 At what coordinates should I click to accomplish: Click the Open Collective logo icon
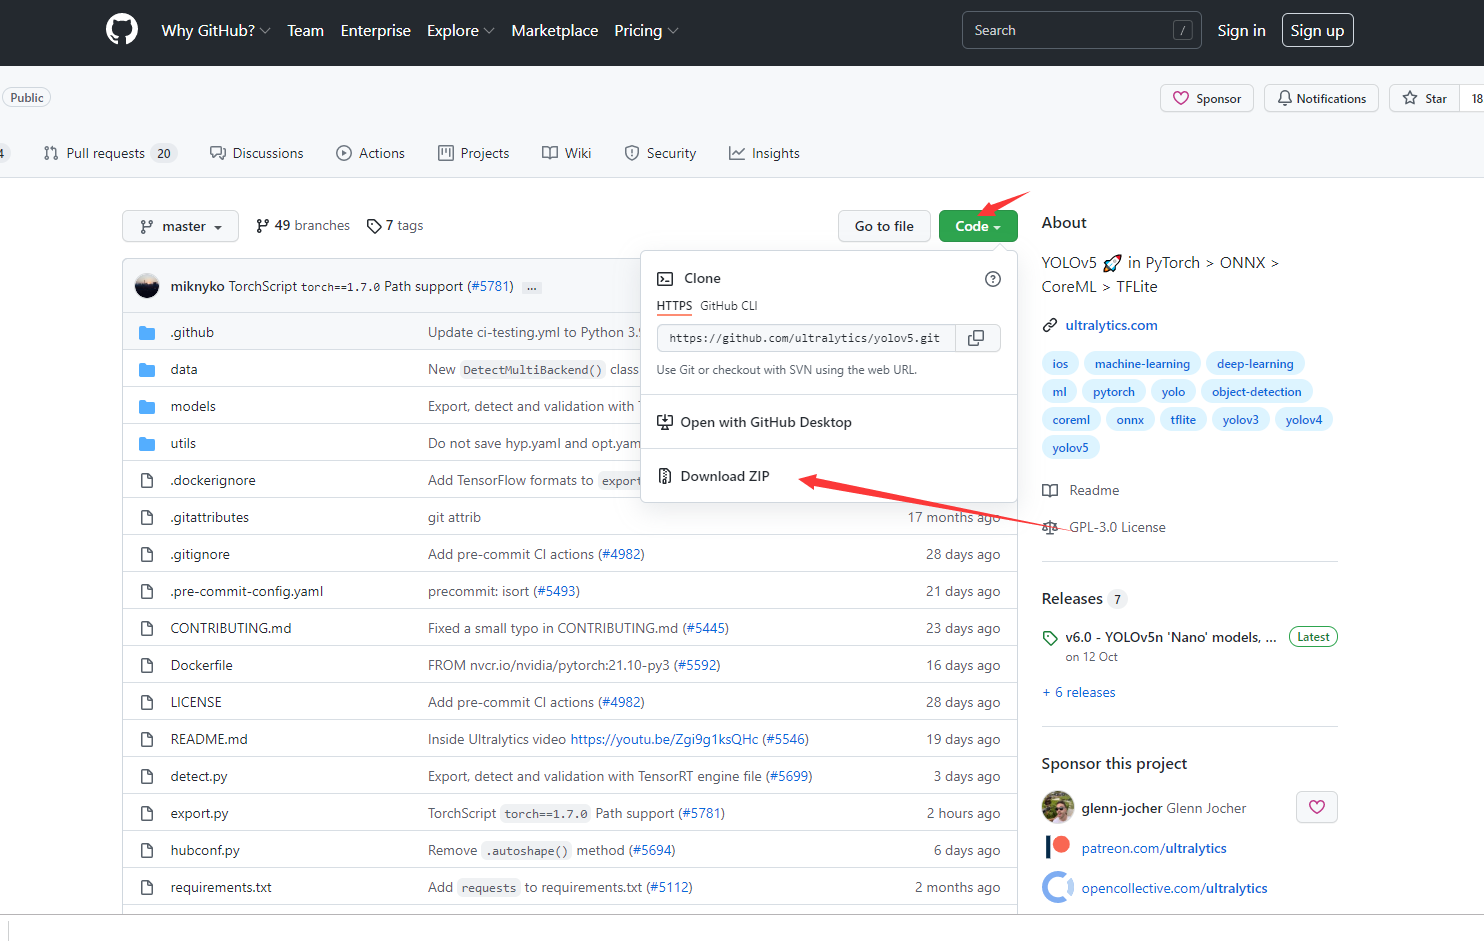1057,888
